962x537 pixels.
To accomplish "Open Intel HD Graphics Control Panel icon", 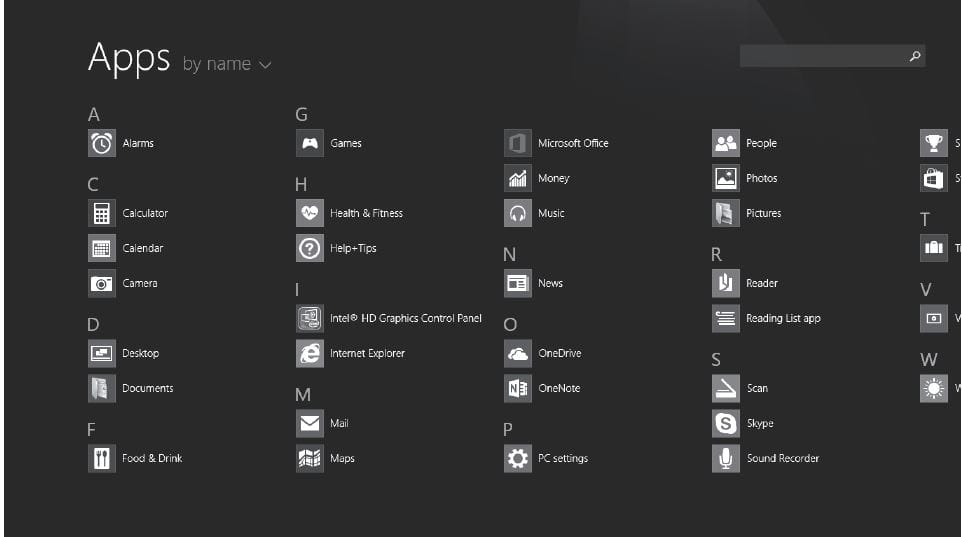I will (x=310, y=319).
